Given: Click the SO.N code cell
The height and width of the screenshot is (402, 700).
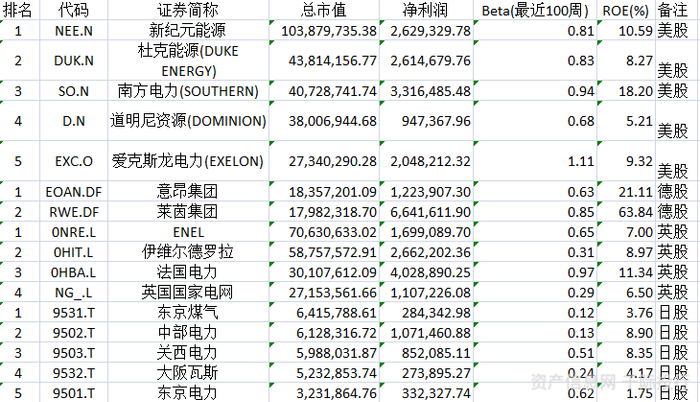Looking at the screenshot, I should tap(74, 91).
